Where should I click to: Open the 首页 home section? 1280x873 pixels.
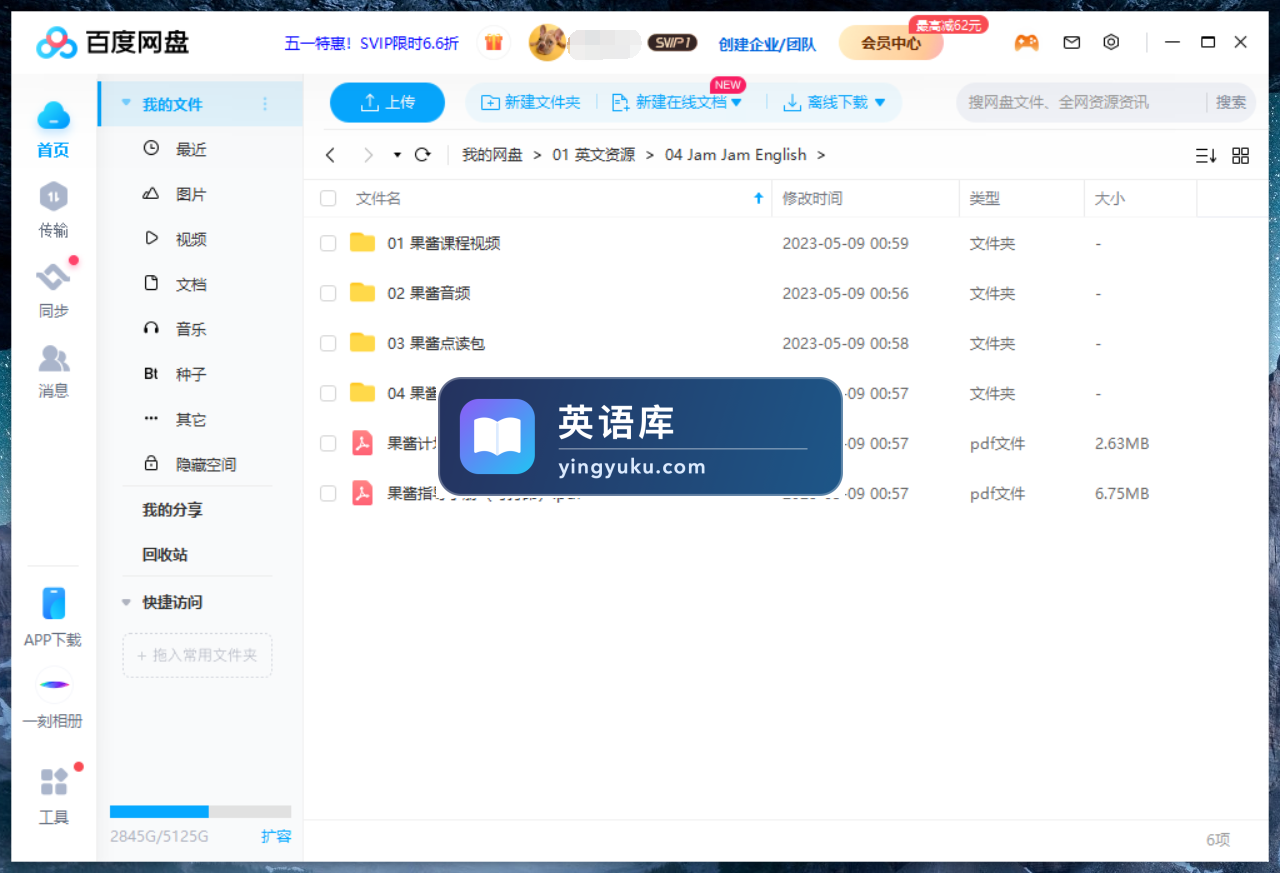click(53, 130)
